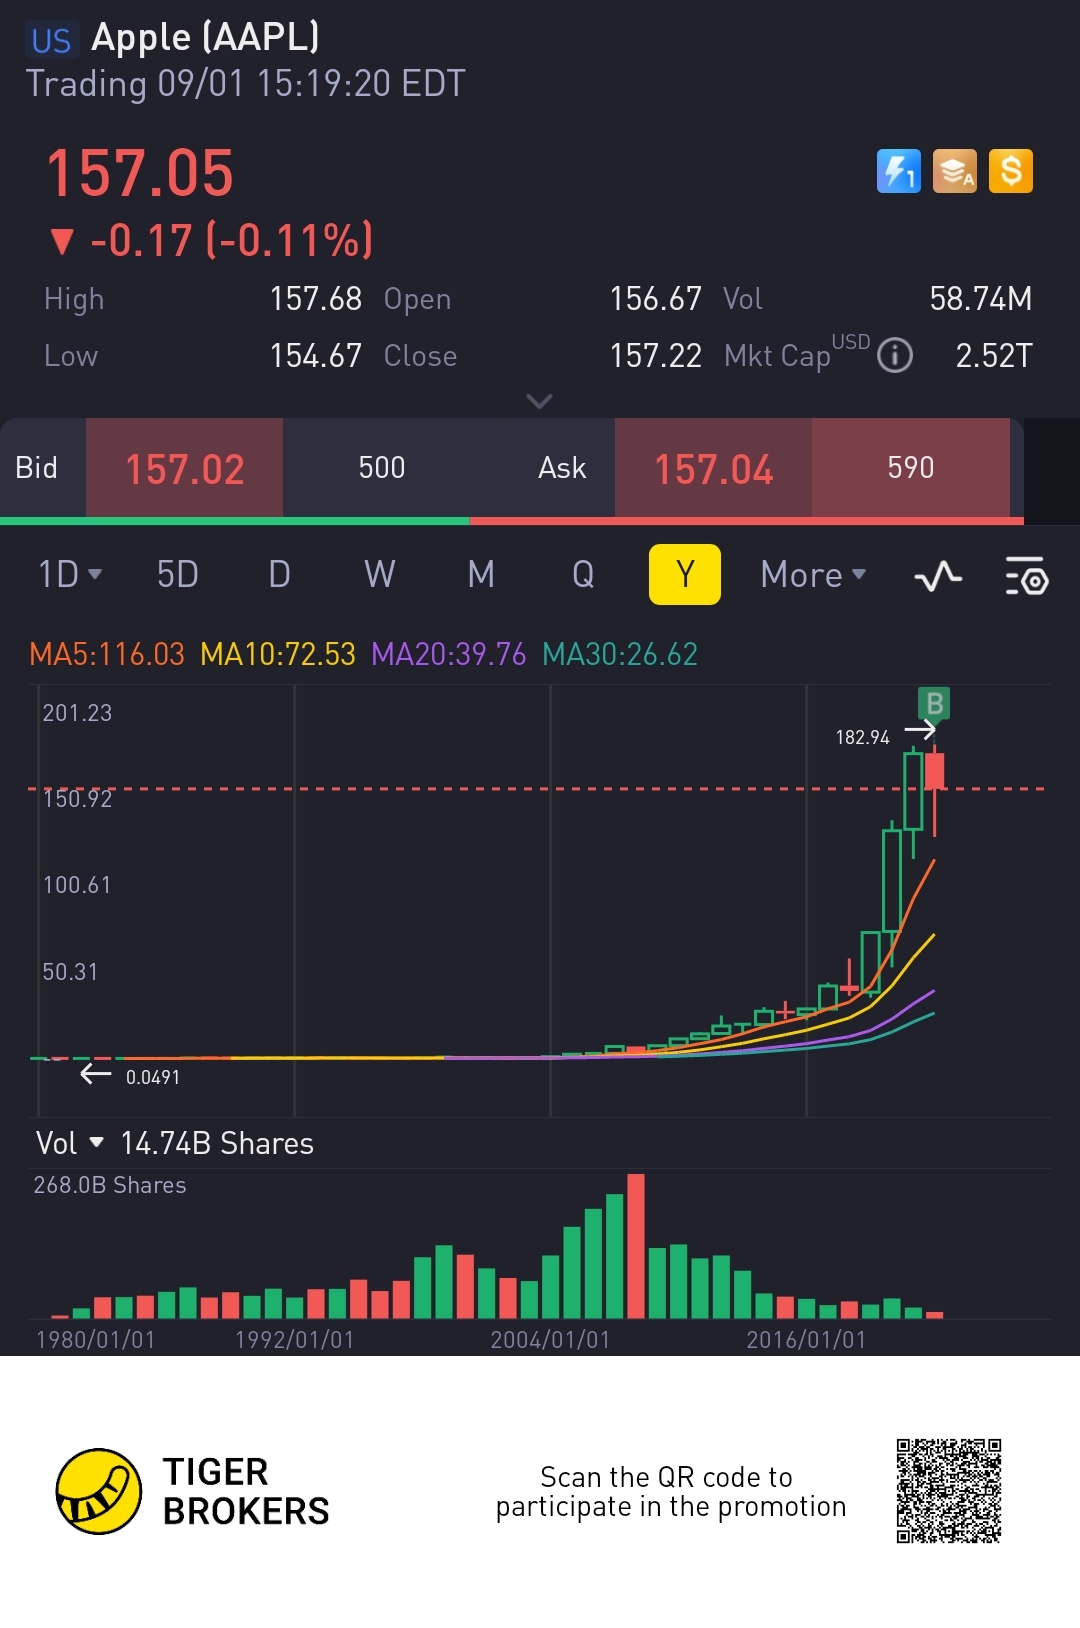The height and width of the screenshot is (1628, 1080).
Task: Switch to the M monthly chart tab
Action: pos(481,574)
